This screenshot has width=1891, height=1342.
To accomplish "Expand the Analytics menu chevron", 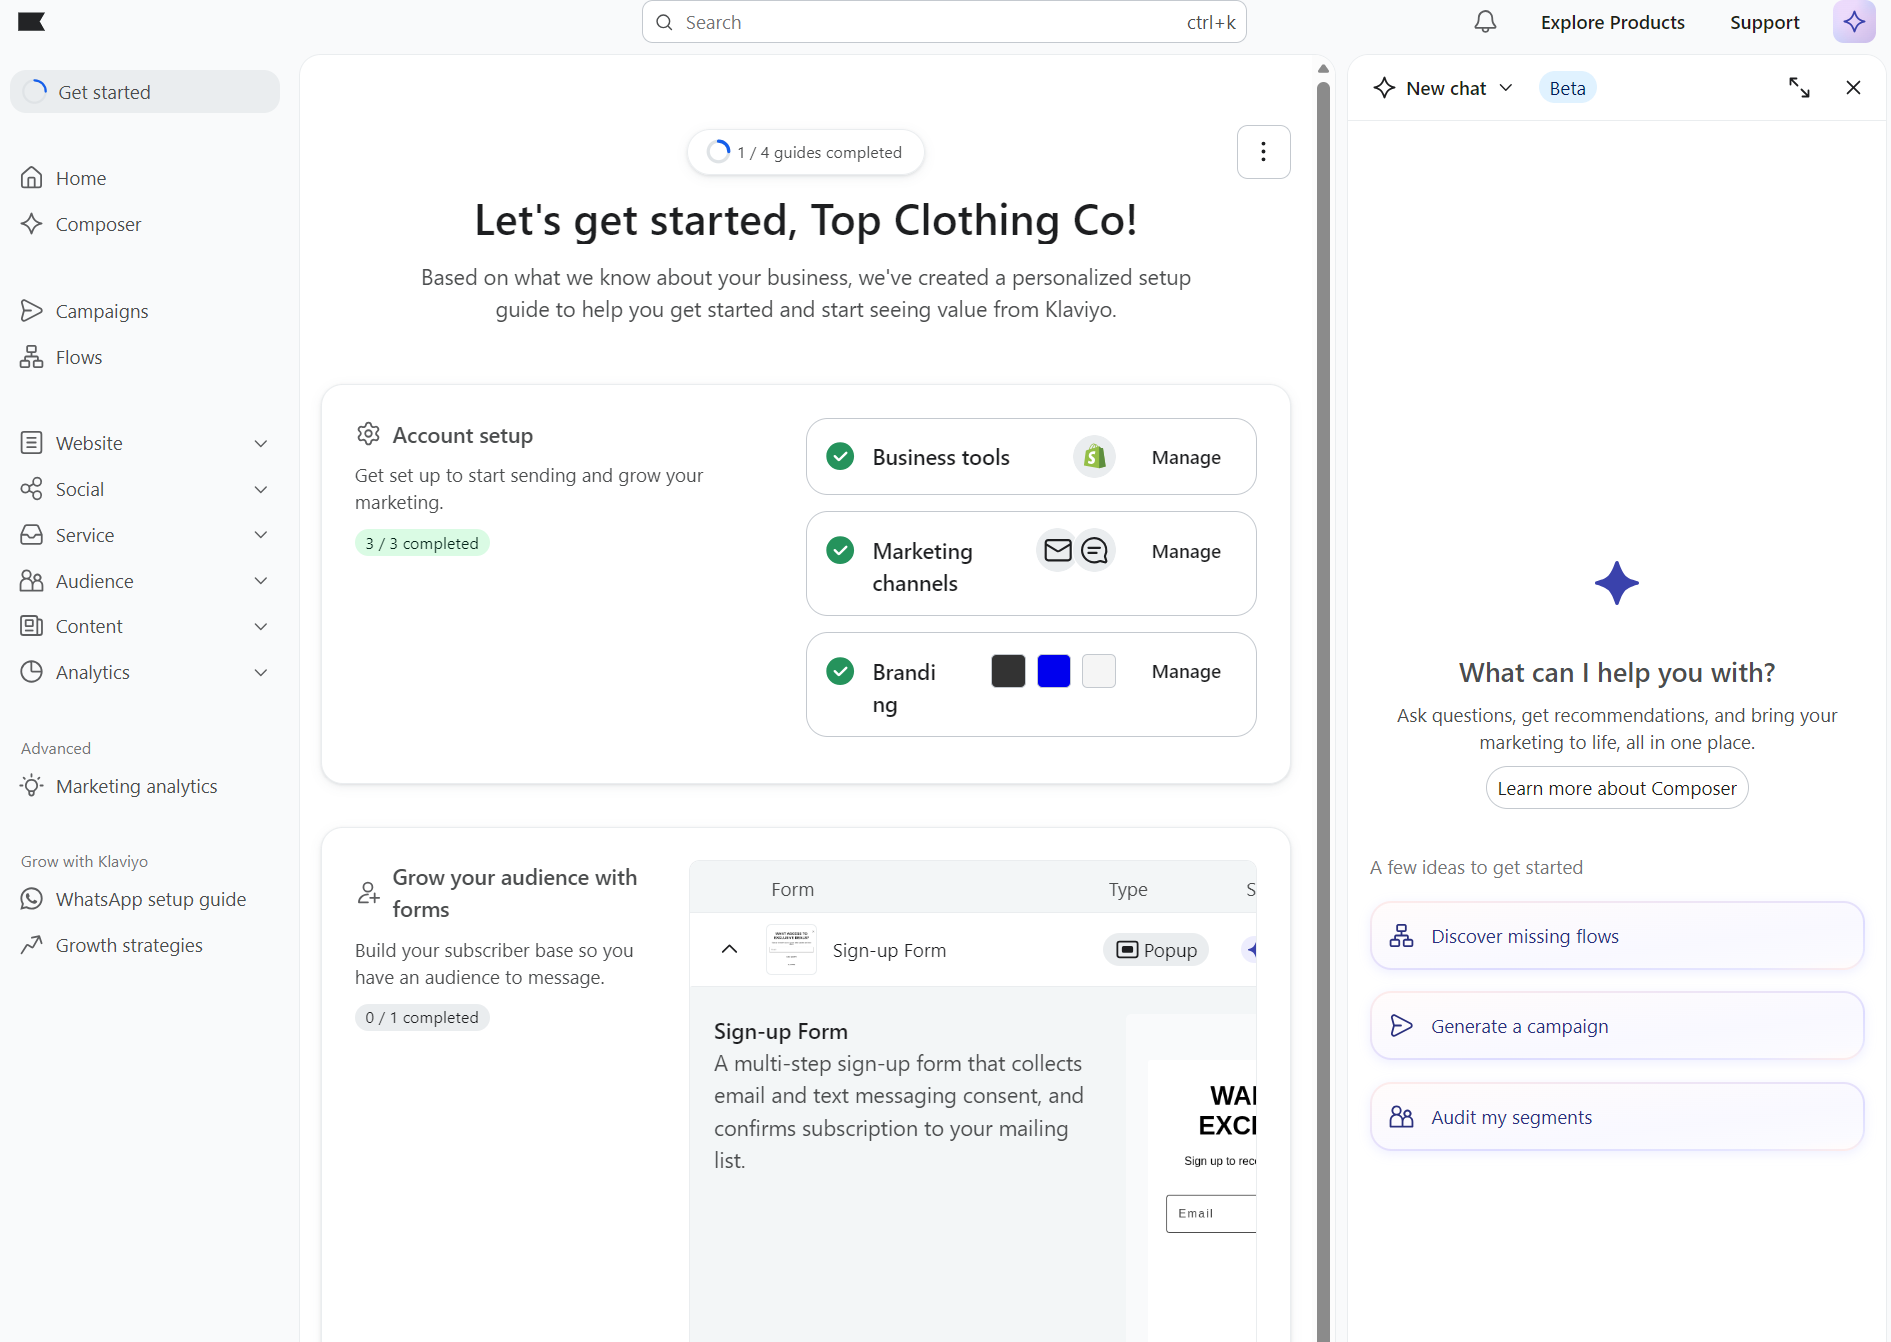I will pos(261,672).
